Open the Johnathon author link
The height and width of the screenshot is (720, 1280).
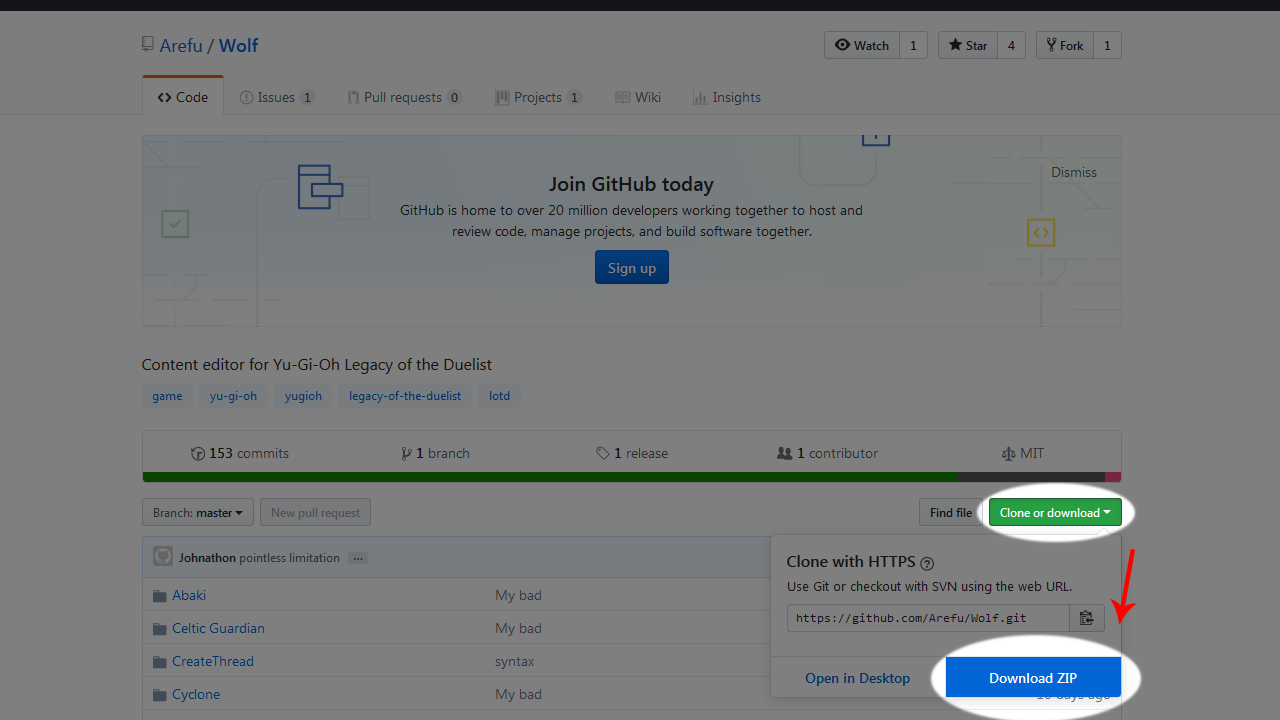click(207, 558)
